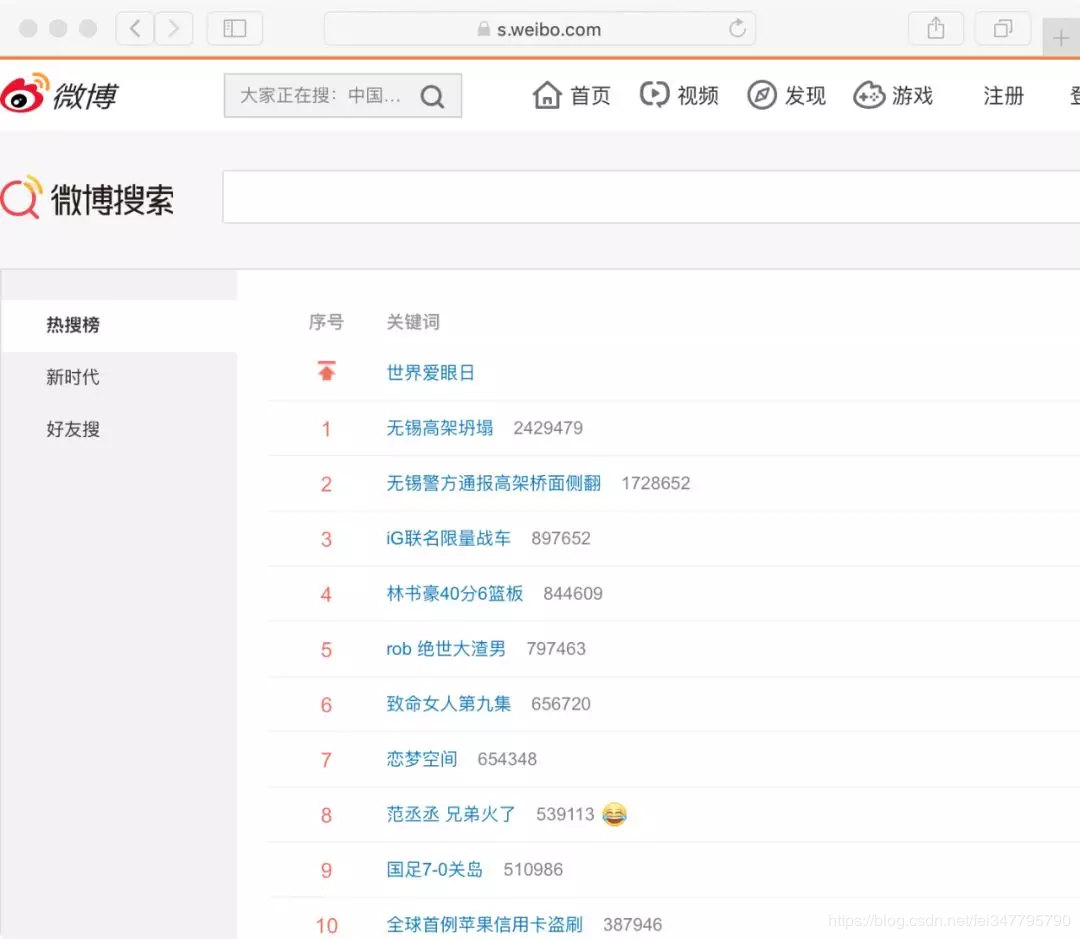1080x939 pixels.
Task: Focus the large 微博搜索 input field
Action: click(x=651, y=197)
